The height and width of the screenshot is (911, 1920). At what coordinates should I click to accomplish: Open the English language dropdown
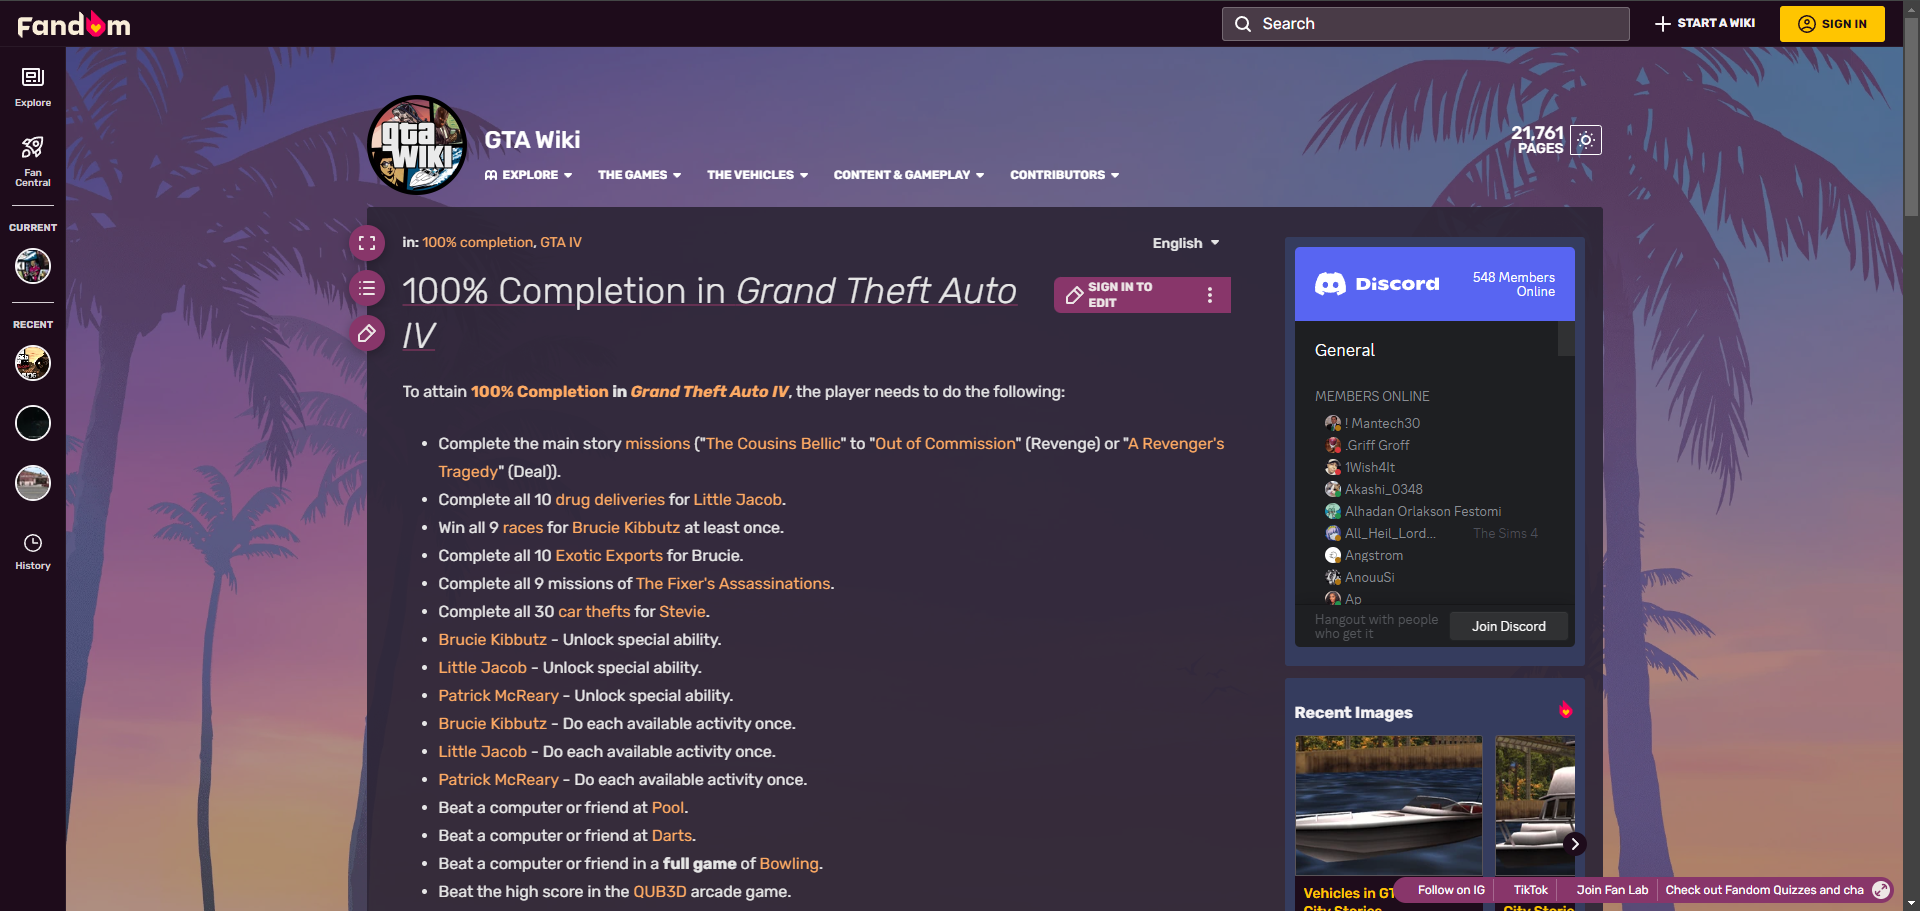tap(1186, 243)
